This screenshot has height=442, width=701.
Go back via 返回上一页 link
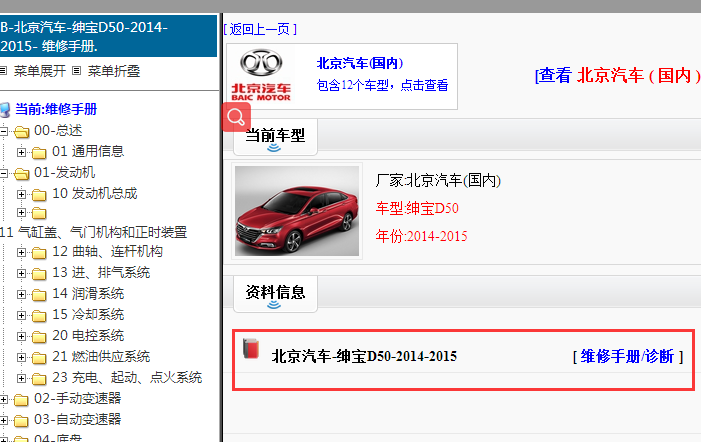(260, 29)
